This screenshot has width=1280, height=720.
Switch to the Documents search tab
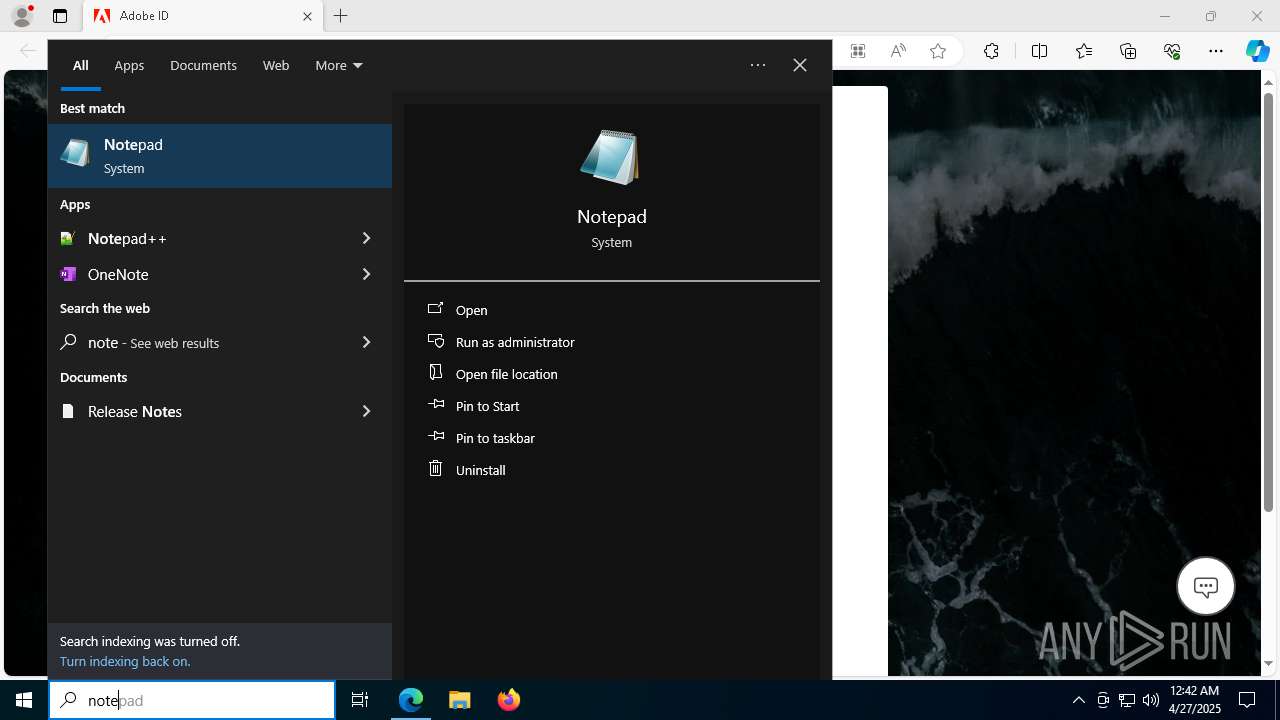tap(203, 65)
